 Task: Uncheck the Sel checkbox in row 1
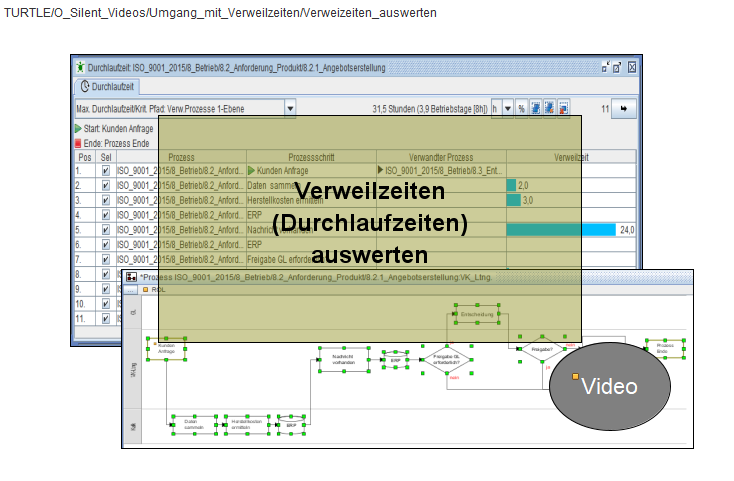click(106, 170)
